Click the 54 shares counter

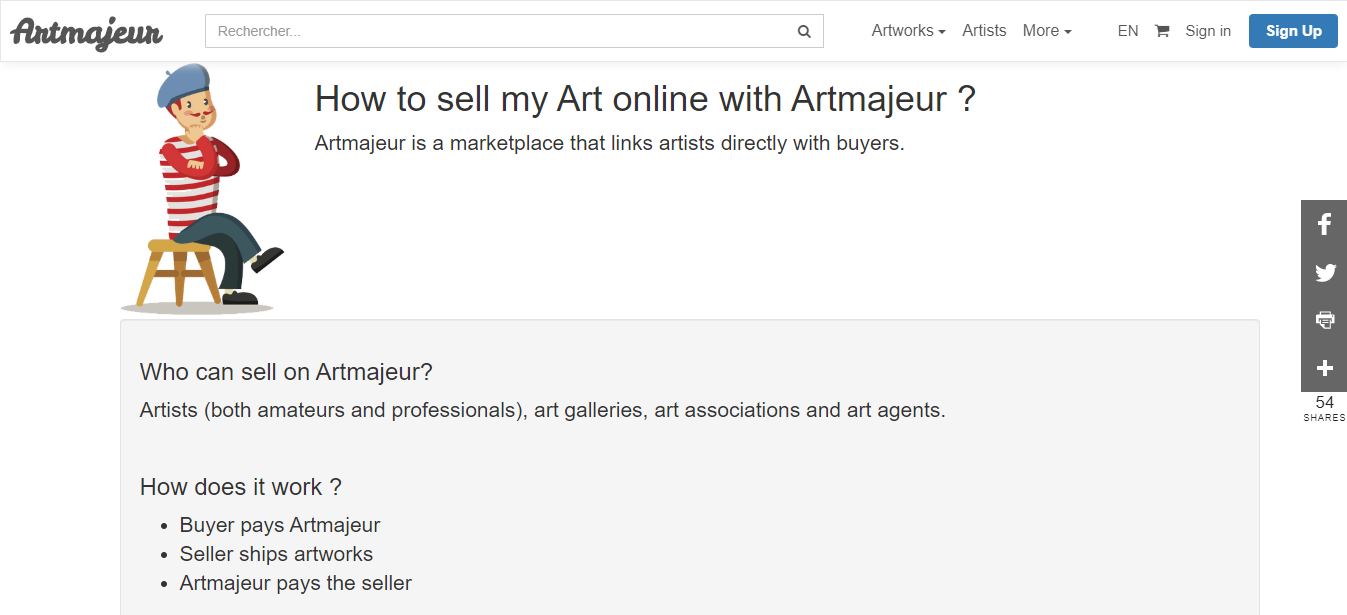(x=1324, y=408)
